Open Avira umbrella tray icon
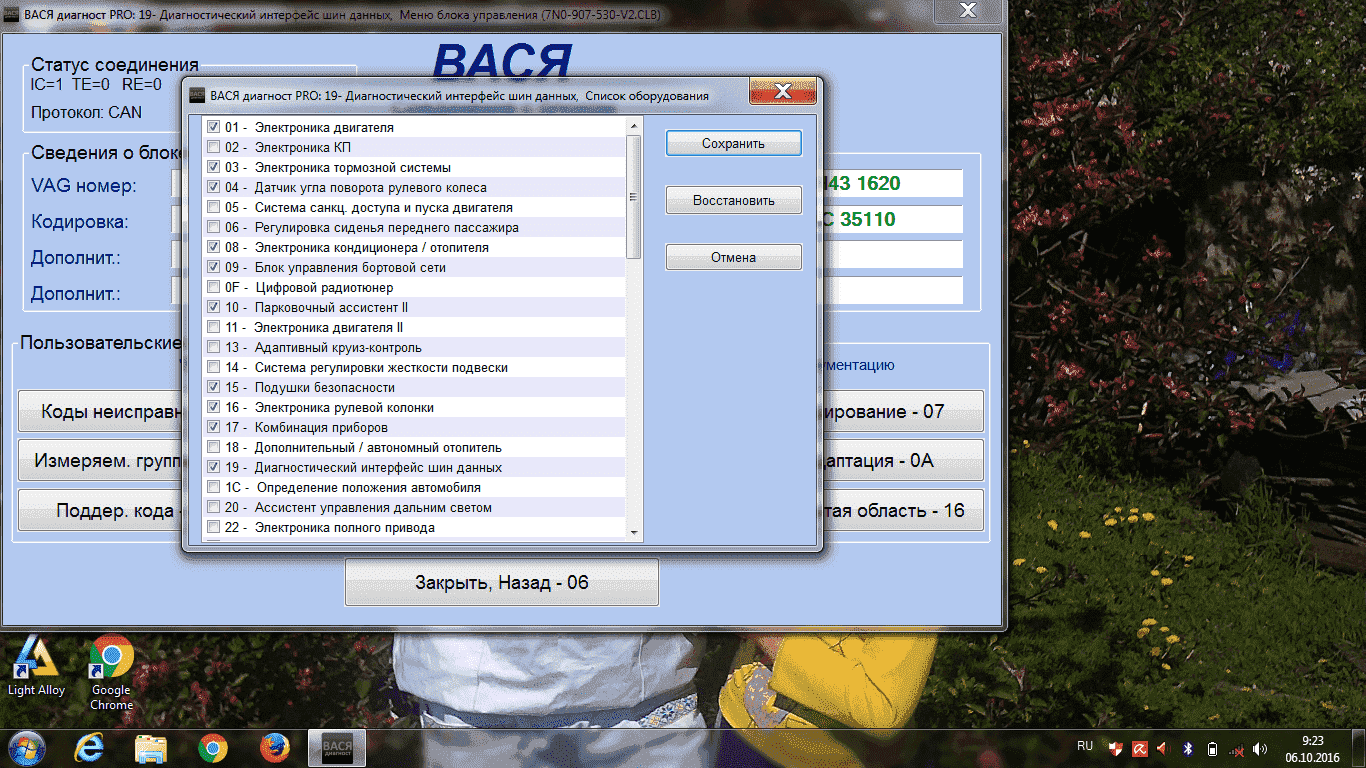 tap(1140, 748)
